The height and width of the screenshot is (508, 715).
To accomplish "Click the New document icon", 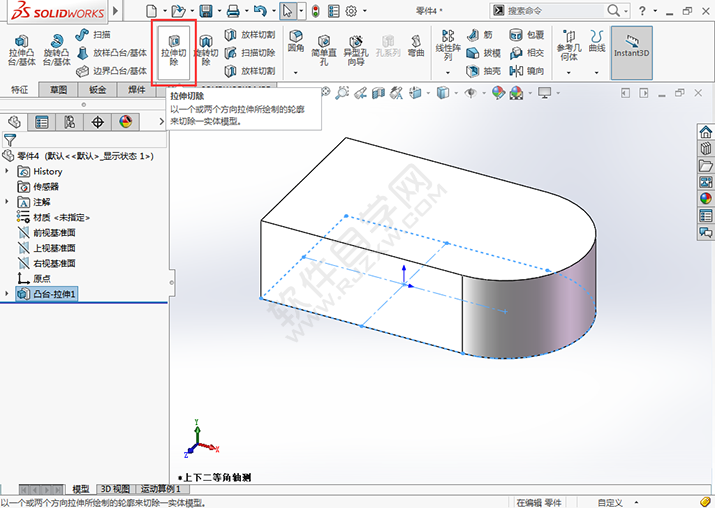I will pyautogui.click(x=151, y=10).
